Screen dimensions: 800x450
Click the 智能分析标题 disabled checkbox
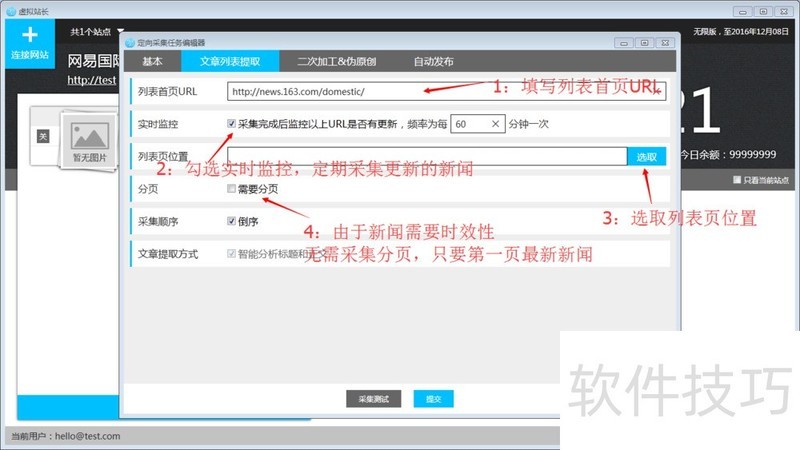pyautogui.click(x=231, y=254)
